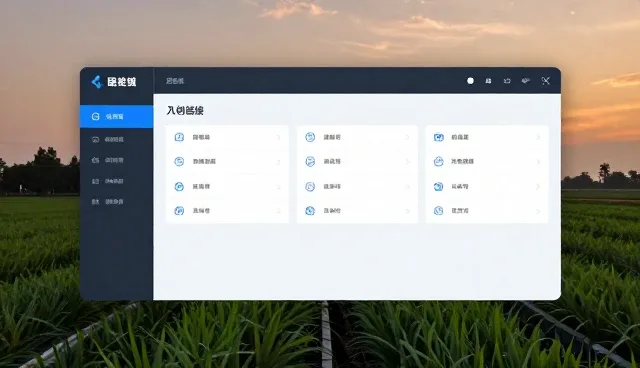640x368 pixels.
Task: Expand the chevron on the middle card's second row
Action: [x=407, y=162]
